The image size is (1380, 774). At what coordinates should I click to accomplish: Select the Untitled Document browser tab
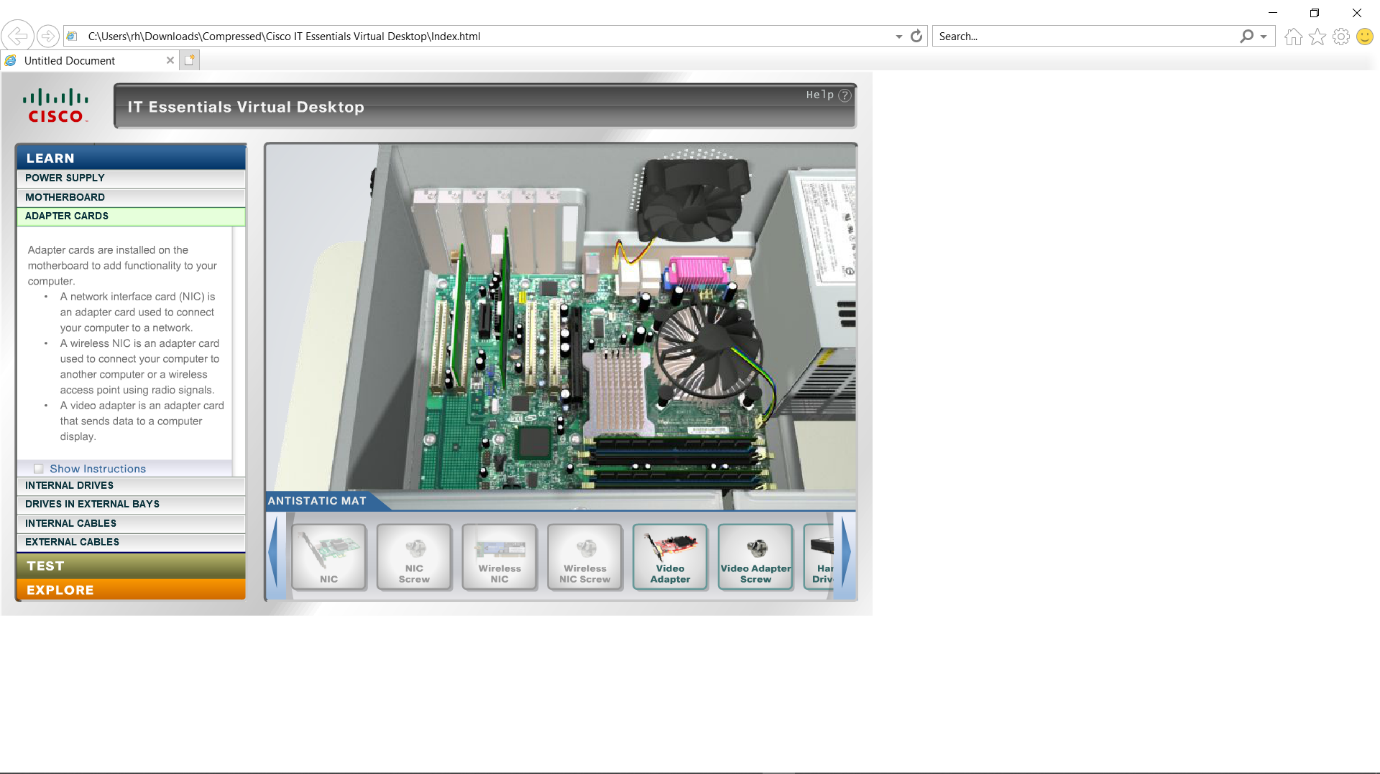click(90, 60)
